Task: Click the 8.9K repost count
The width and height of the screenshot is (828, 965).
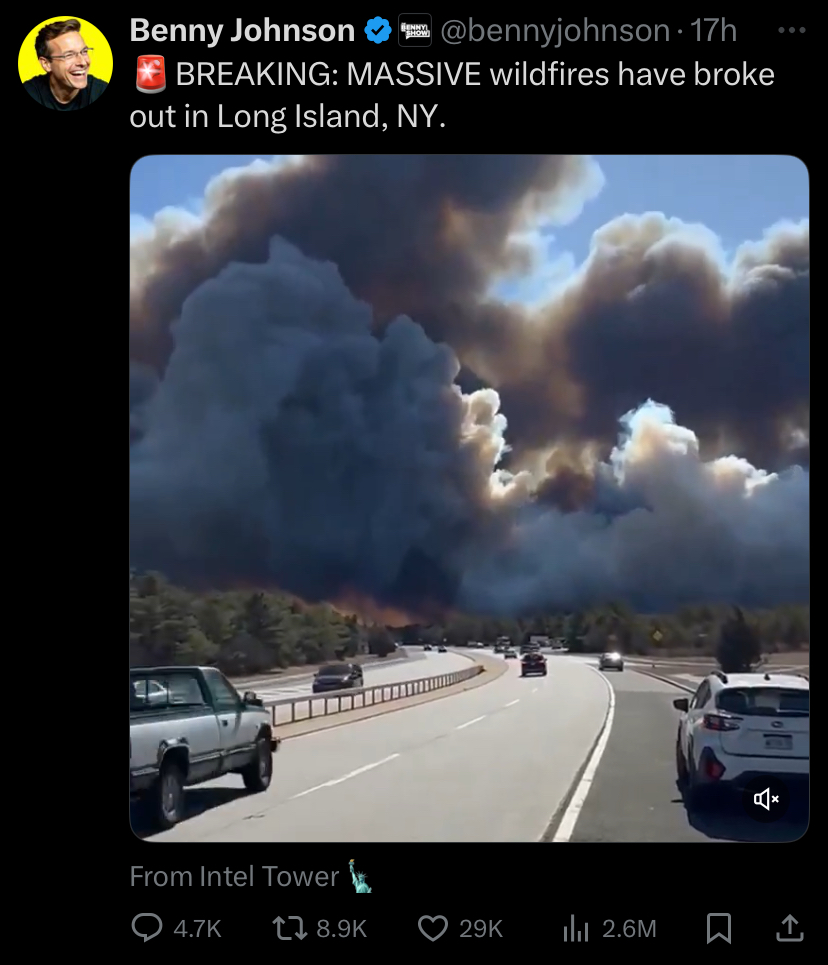Action: click(341, 929)
